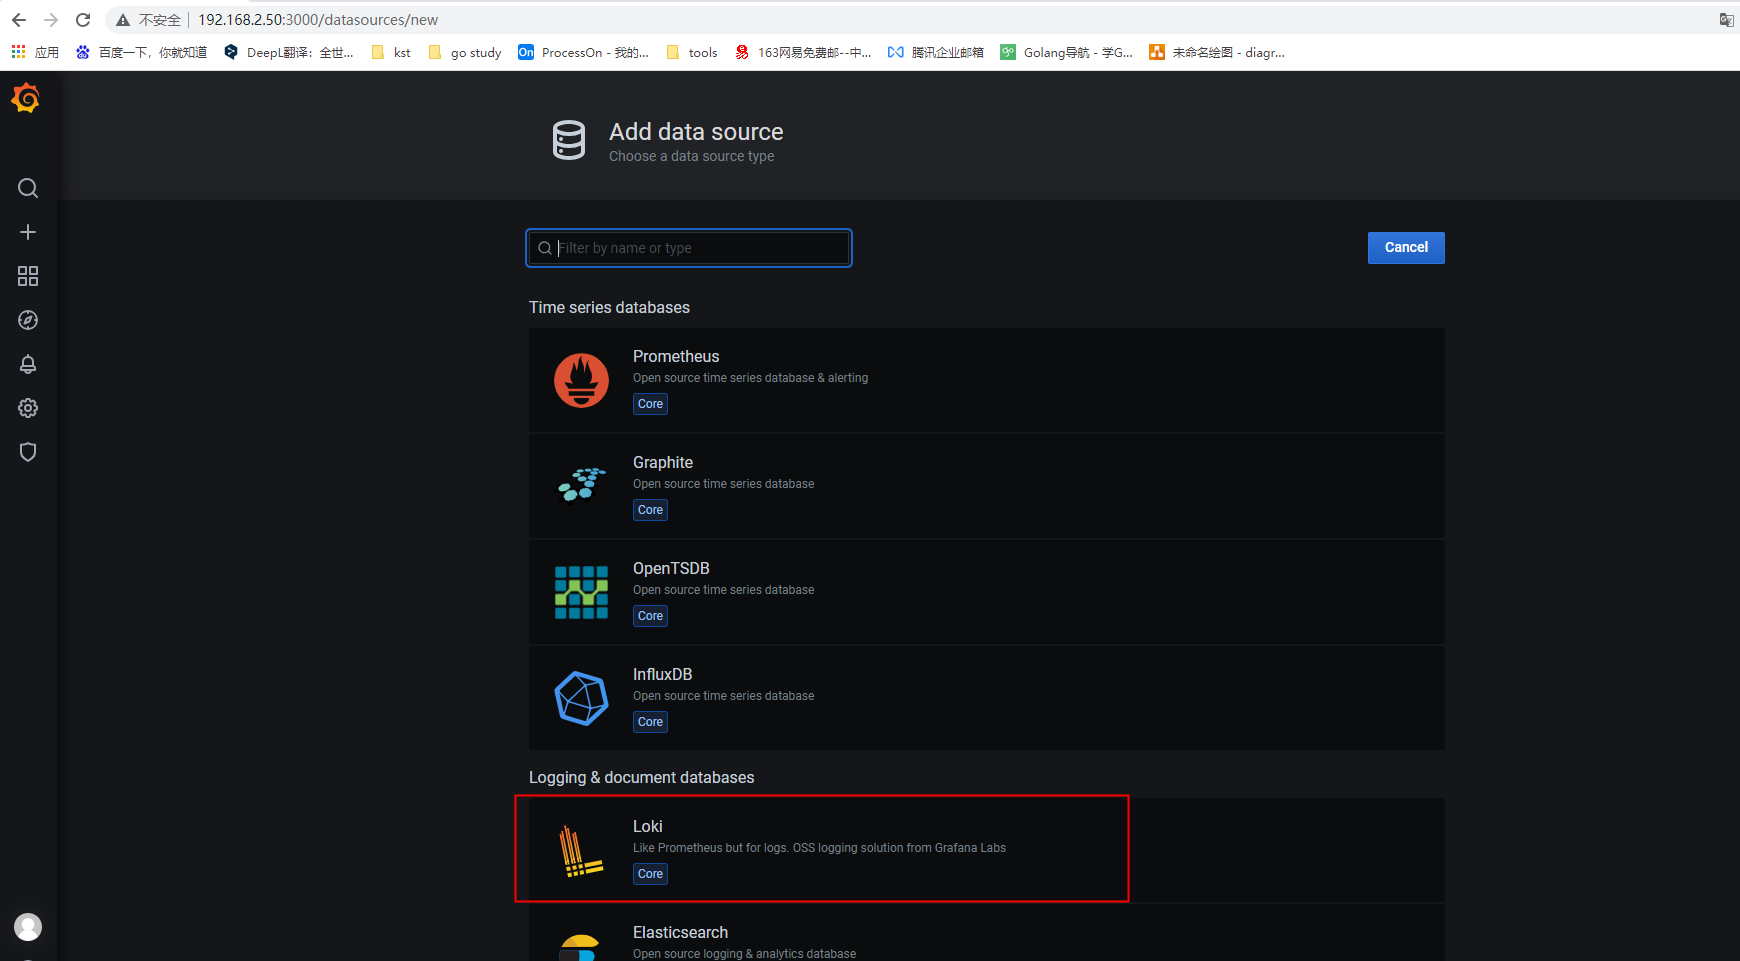Click the Cancel button

[1406, 247]
